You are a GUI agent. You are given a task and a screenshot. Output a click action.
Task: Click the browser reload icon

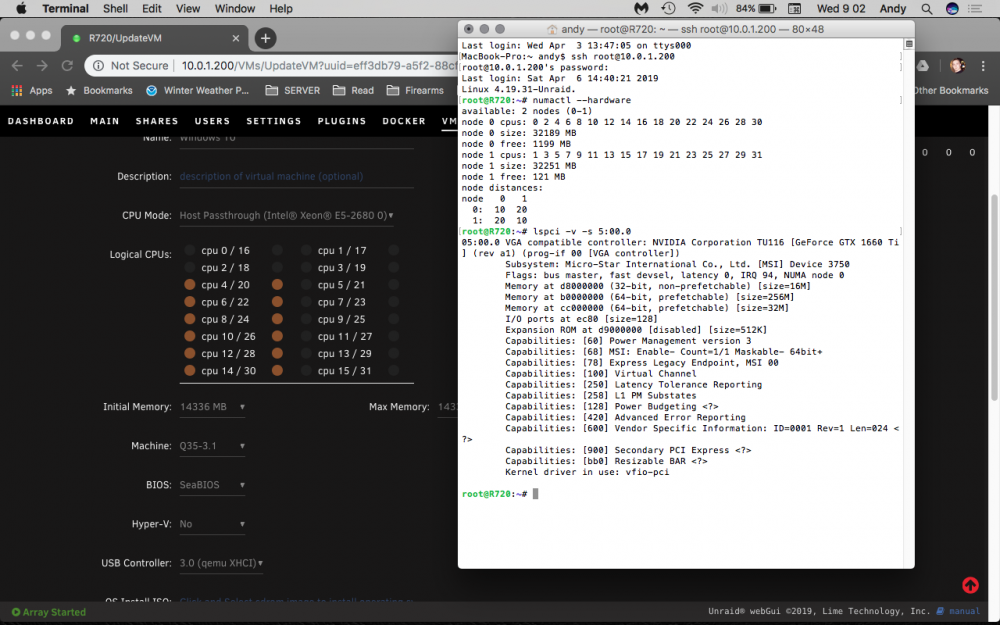[67, 66]
